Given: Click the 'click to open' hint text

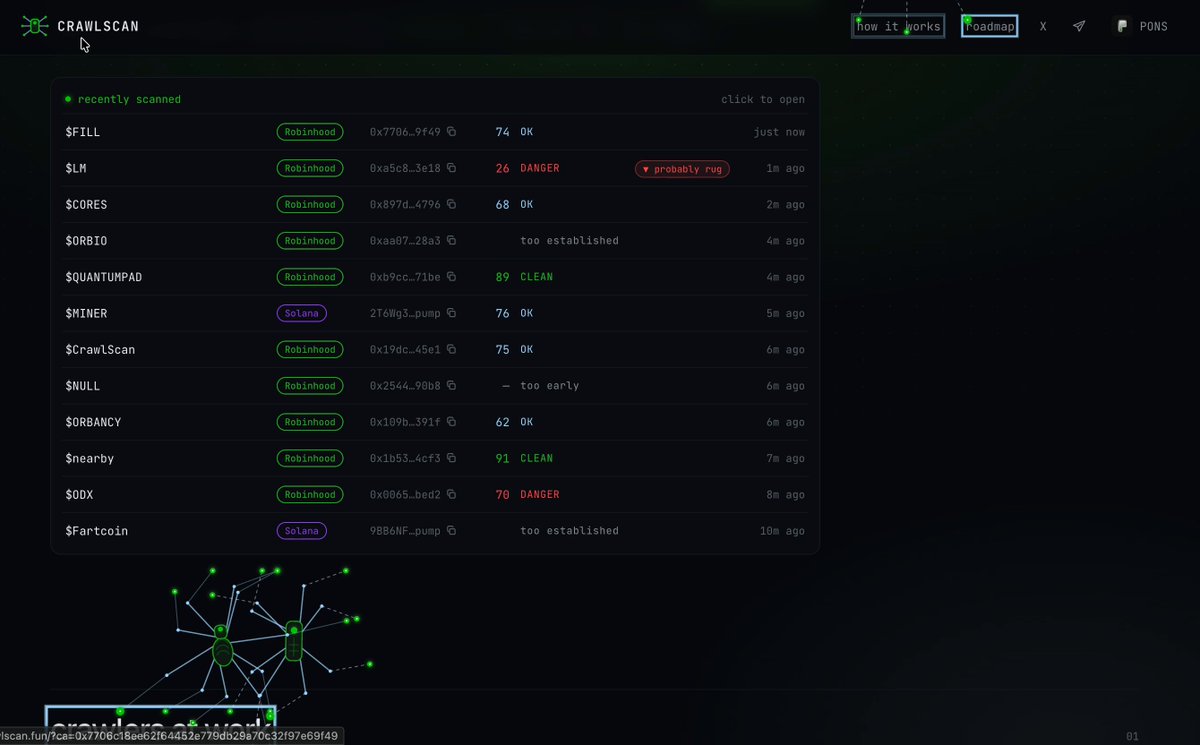Looking at the screenshot, I should 763,100.
